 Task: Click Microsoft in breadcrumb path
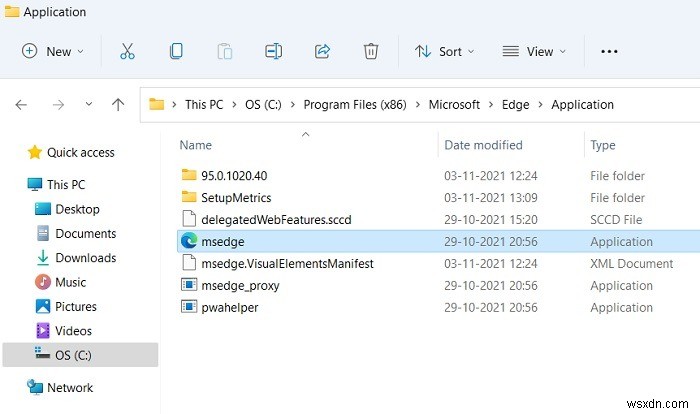(454, 105)
